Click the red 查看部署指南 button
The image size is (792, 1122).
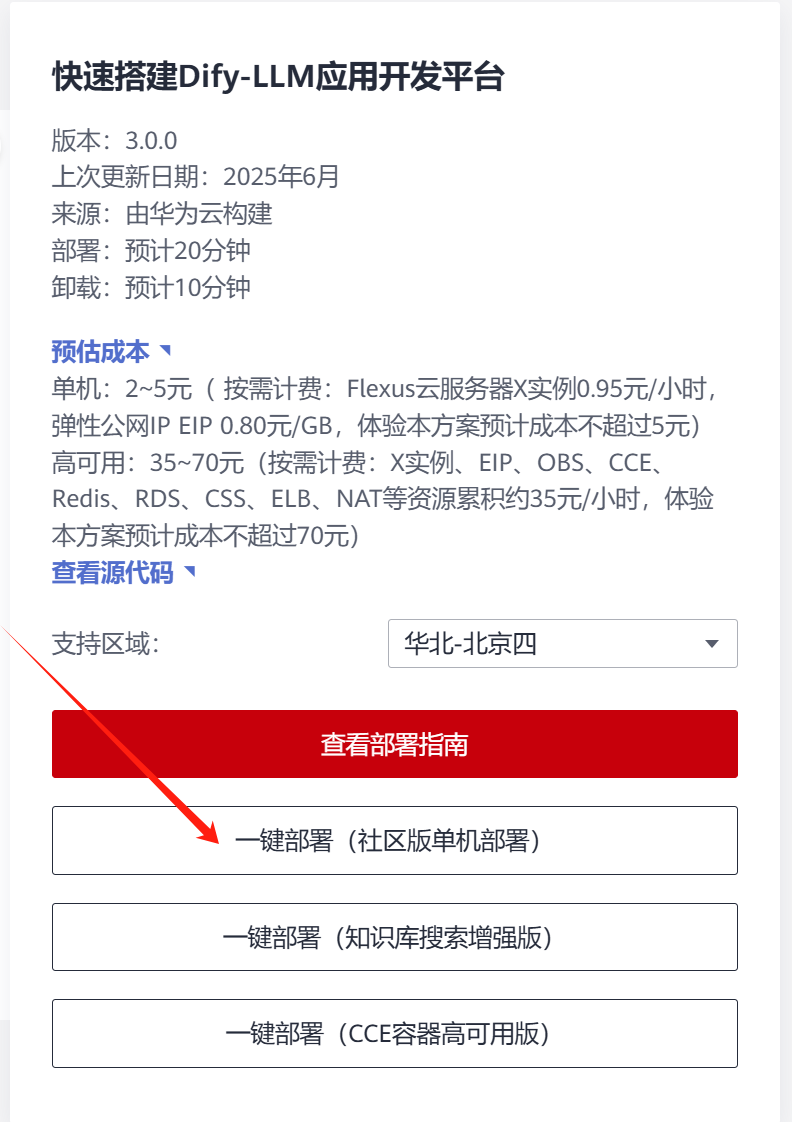coord(395,744)
